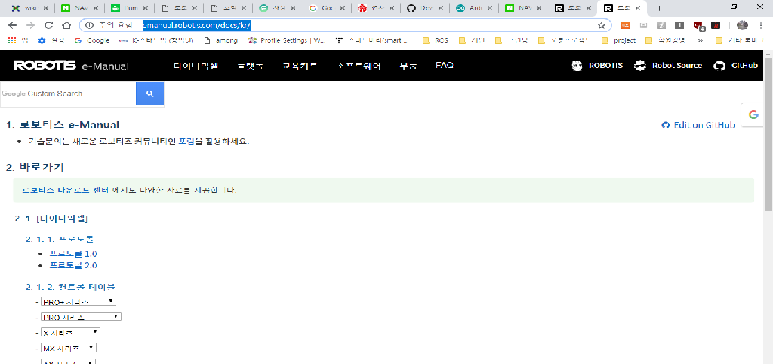Click the ROBOTIS e-Manual logo
Screen dimensions: 773x364
point(71,66)
